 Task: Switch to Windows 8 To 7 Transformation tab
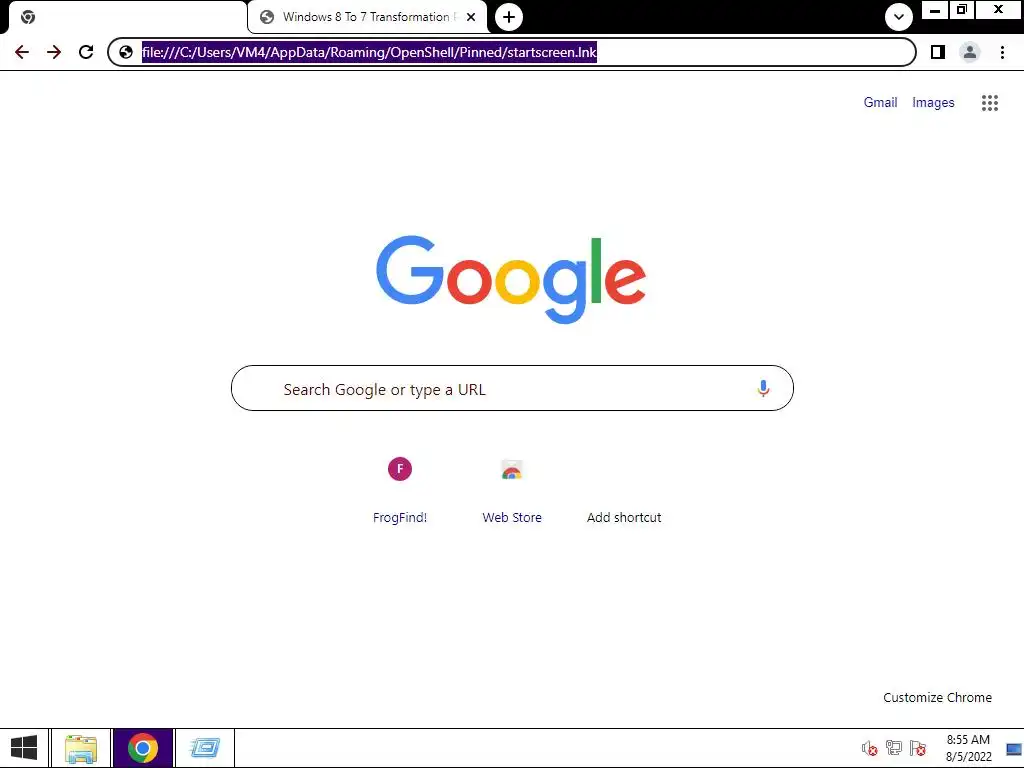(366, 17)
